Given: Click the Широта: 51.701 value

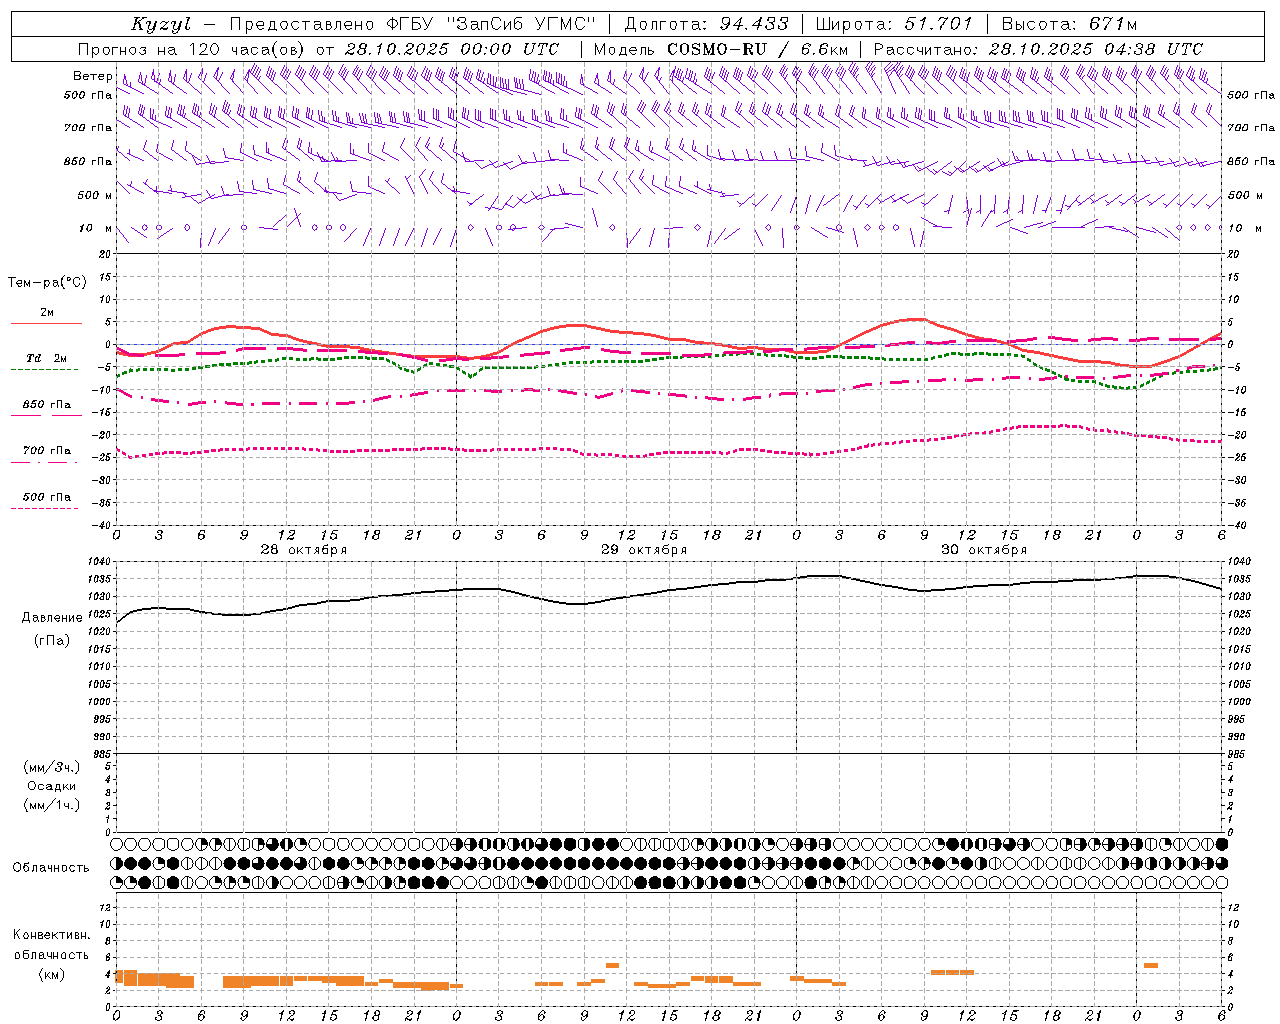Looking at the screenshot, I should pos(894,24).
